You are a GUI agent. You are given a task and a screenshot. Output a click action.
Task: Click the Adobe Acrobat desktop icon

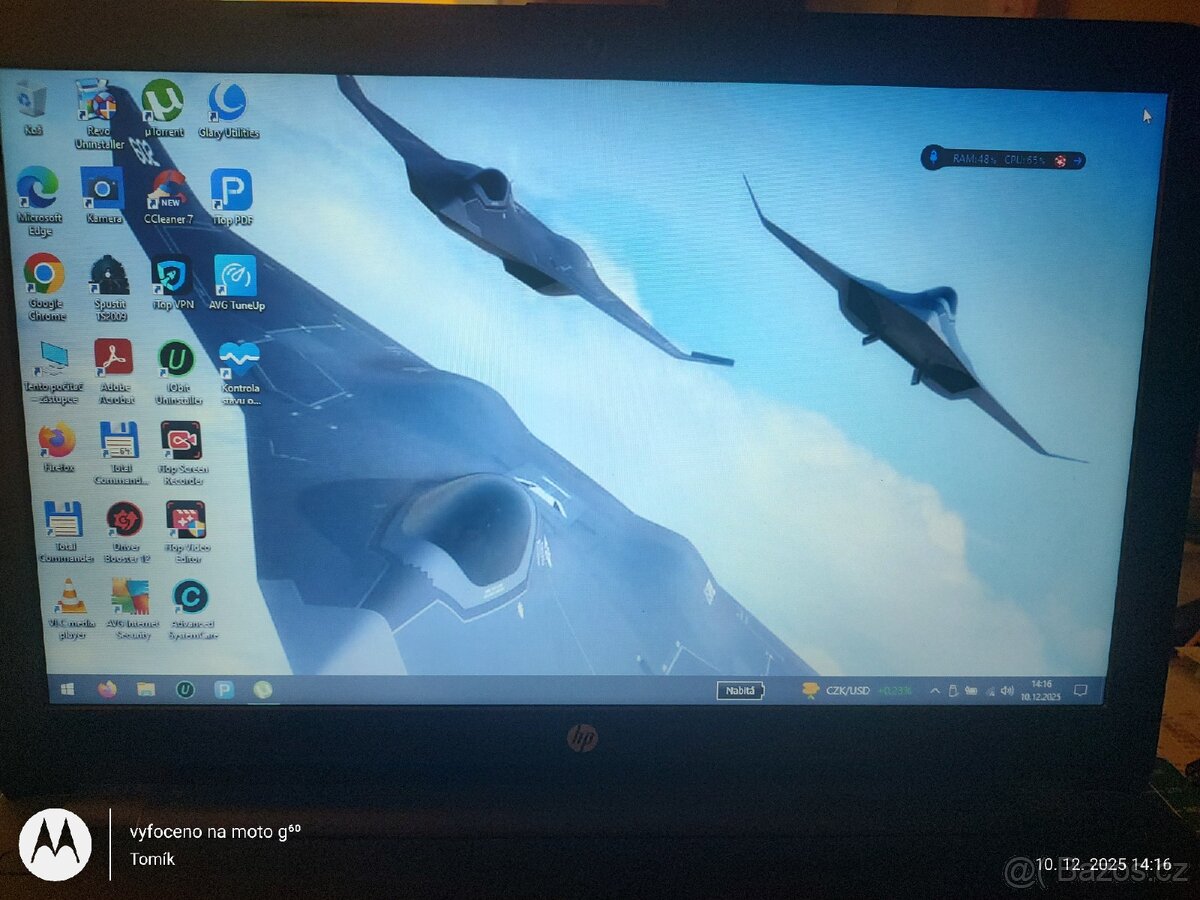[114, 358]
